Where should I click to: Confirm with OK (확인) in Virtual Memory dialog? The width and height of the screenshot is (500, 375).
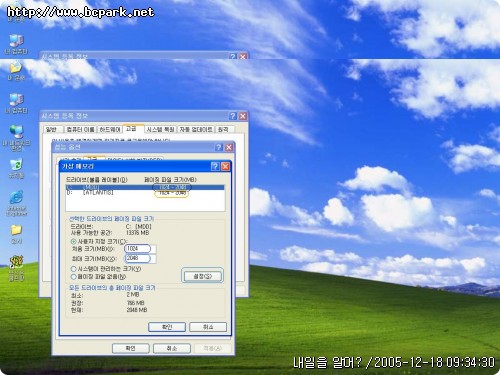pyautogui.click(x=167, y=327)
